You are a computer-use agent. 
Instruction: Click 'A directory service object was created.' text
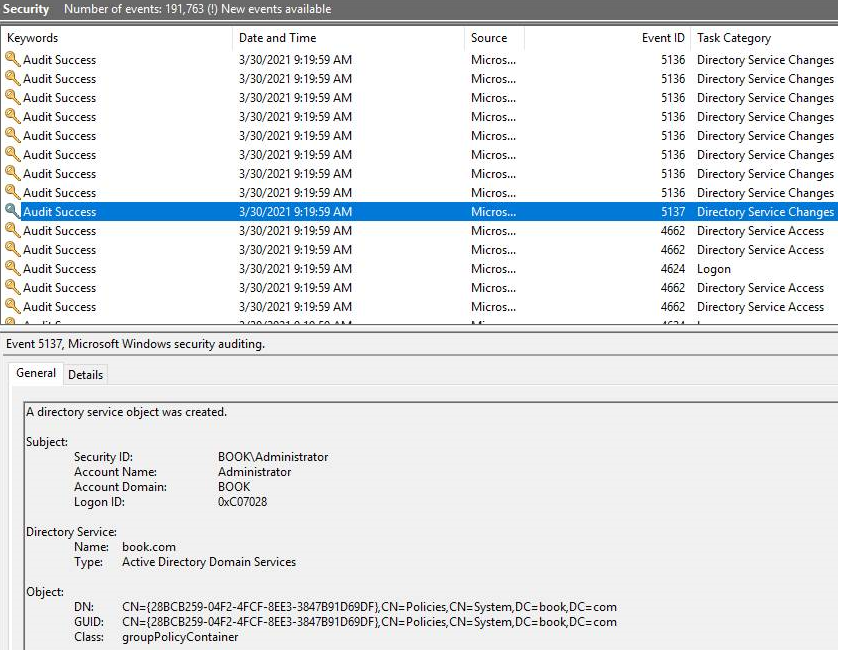click(x=126, y=412)
